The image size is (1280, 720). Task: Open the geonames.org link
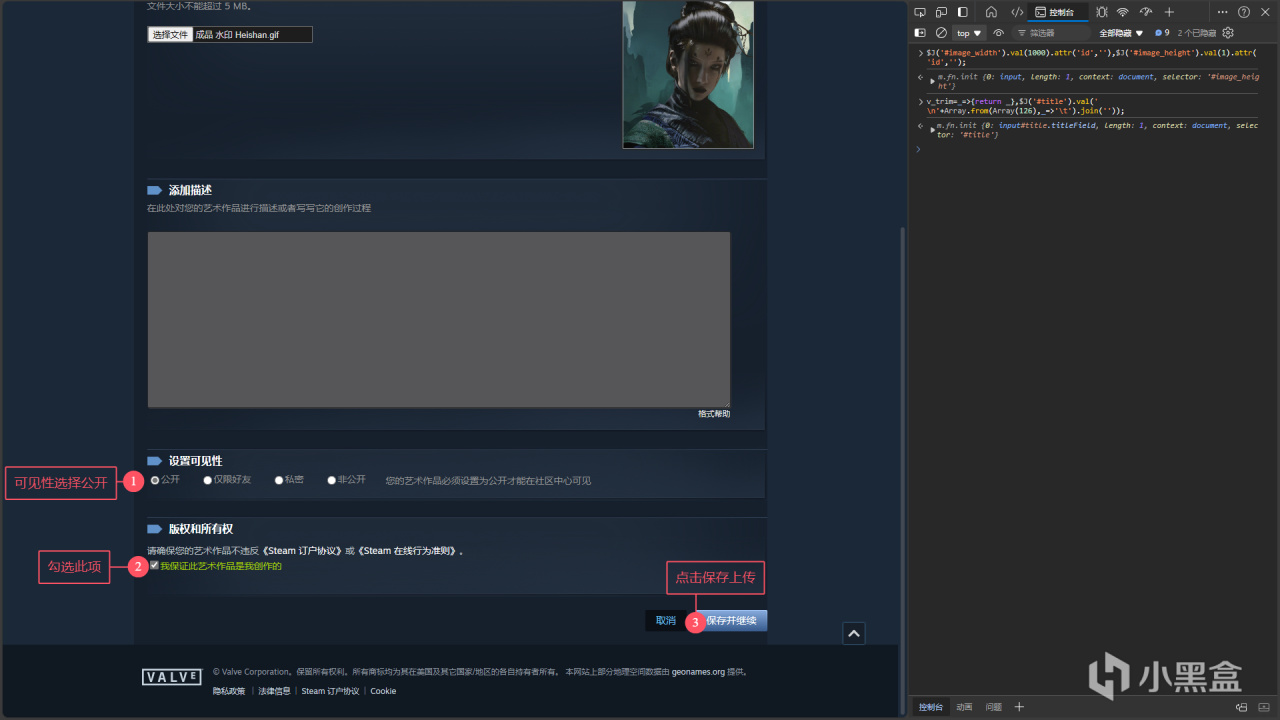point(698,672)
